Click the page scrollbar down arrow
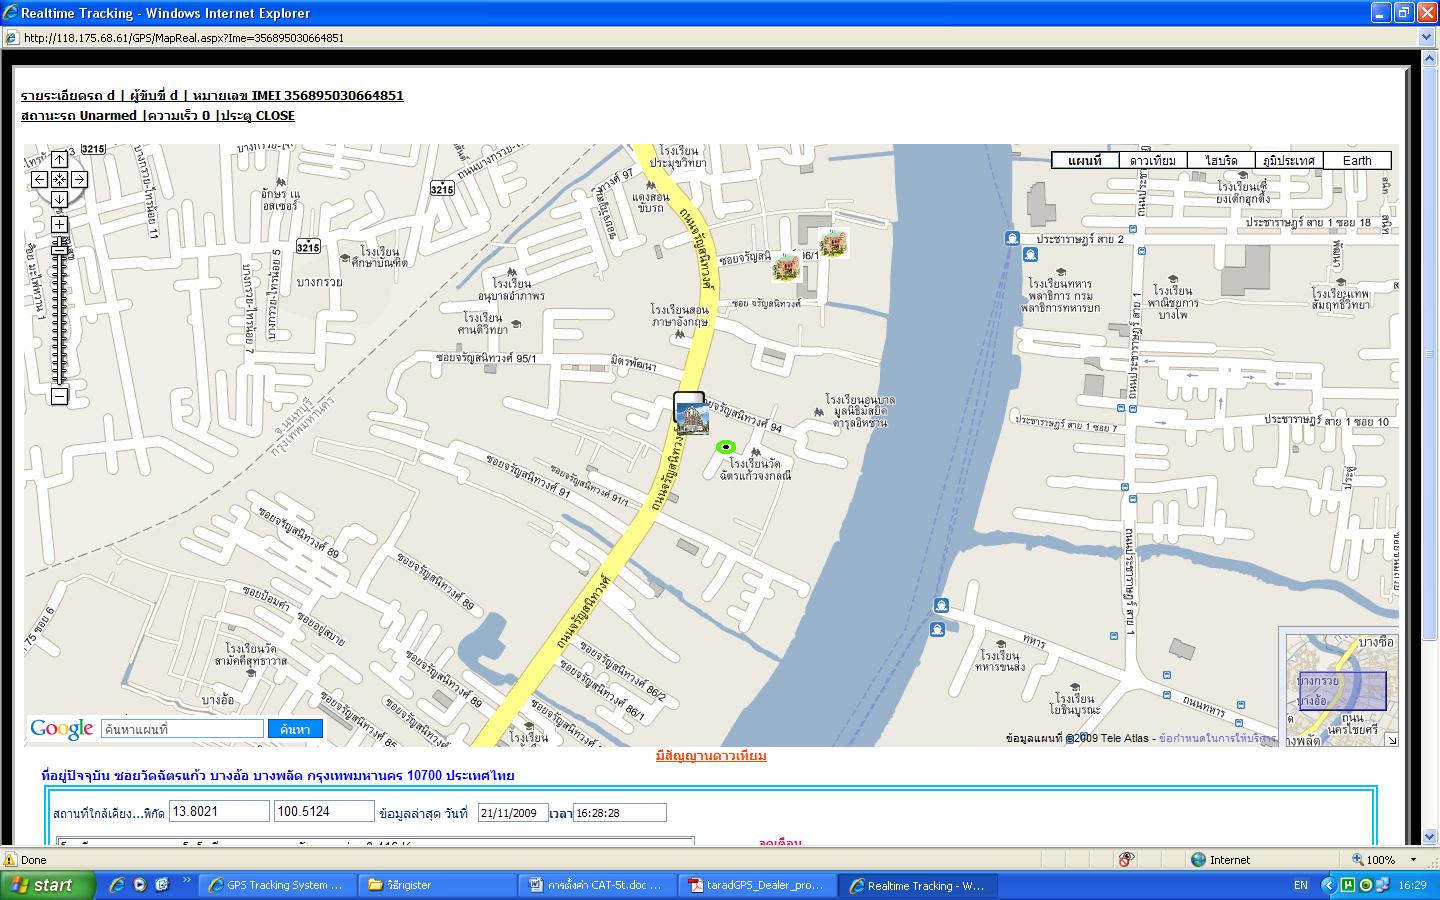 1431,837
